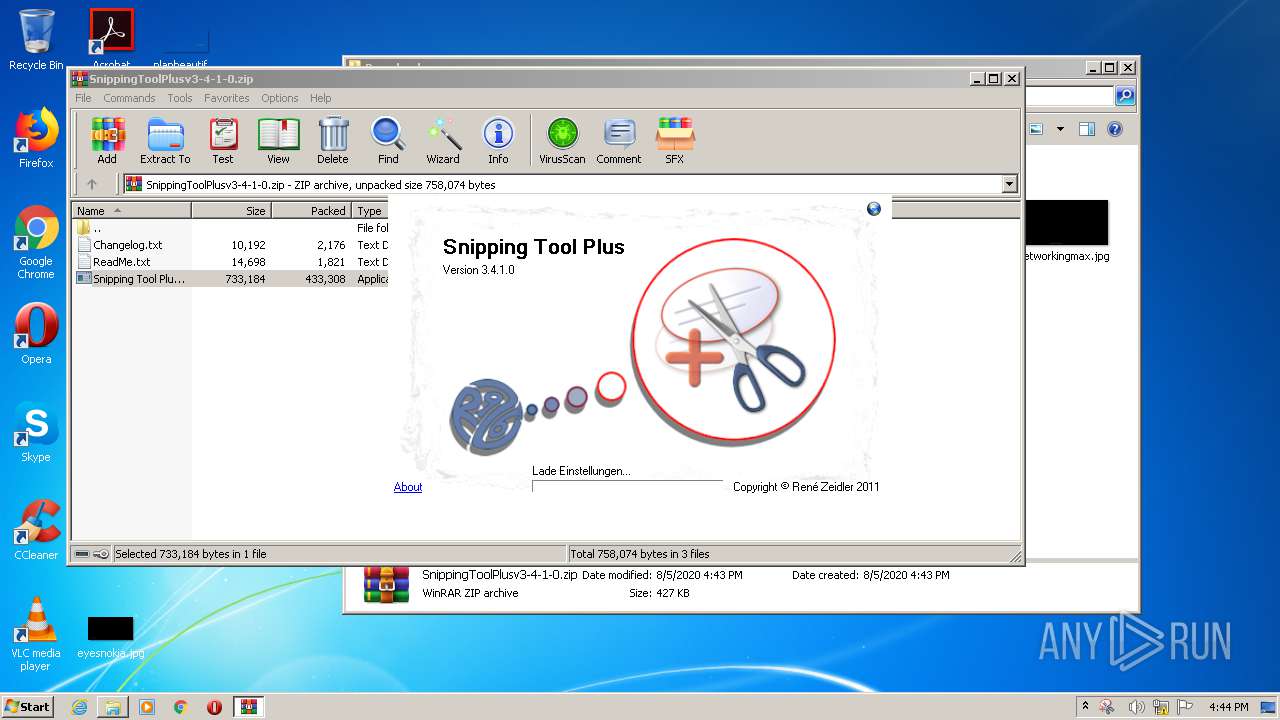
Task: Go up one folder level arrow
Action: coord(92,184)
